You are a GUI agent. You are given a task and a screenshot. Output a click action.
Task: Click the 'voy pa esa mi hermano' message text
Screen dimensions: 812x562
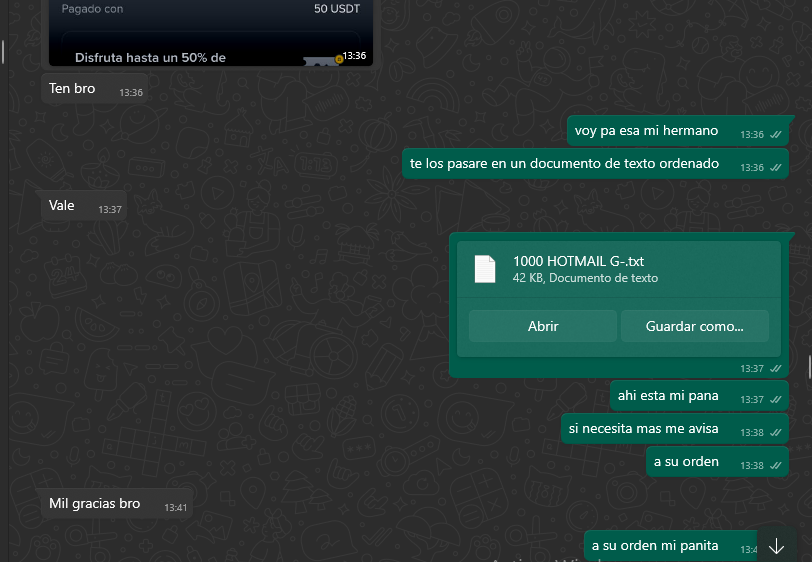coord(646,131)
